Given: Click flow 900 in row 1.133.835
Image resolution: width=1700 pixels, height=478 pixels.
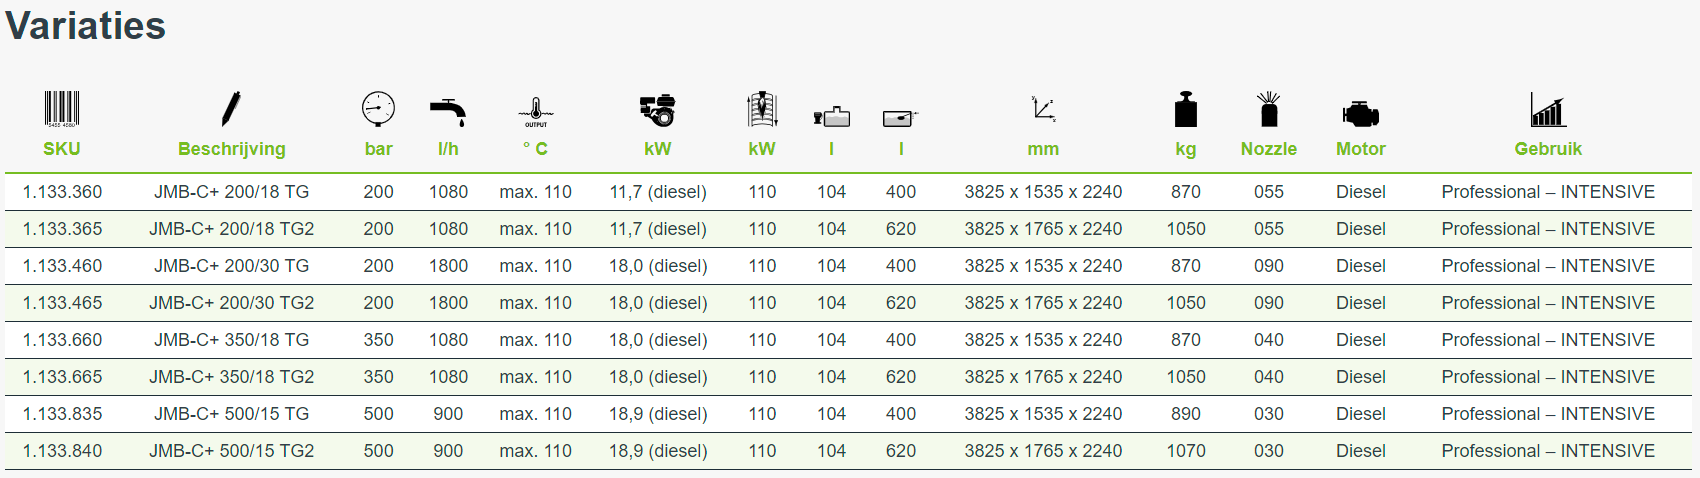Looking at the screenshot, I should tap(448, 414).
